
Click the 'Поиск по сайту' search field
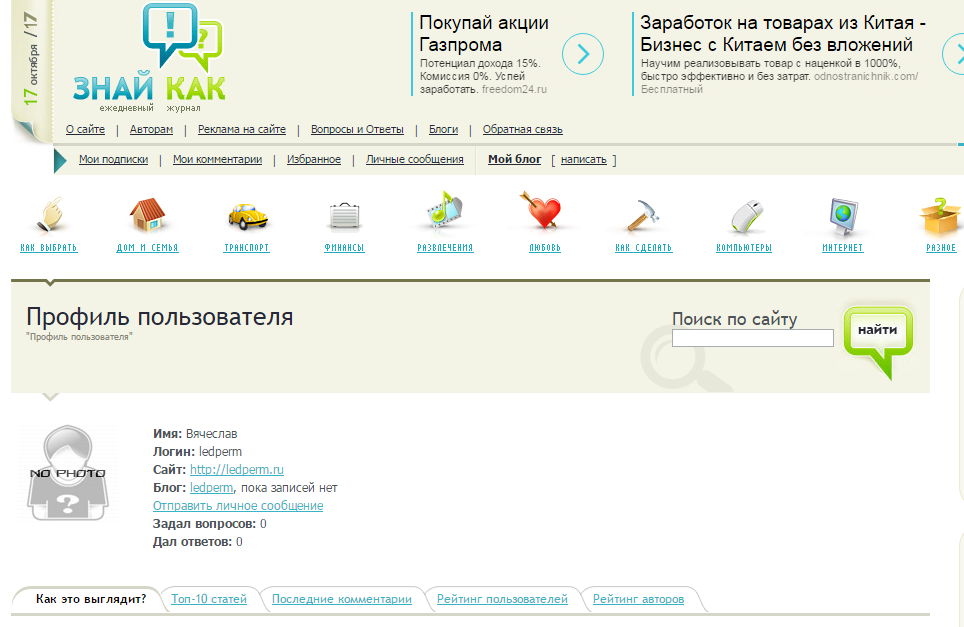pos(752,339)
